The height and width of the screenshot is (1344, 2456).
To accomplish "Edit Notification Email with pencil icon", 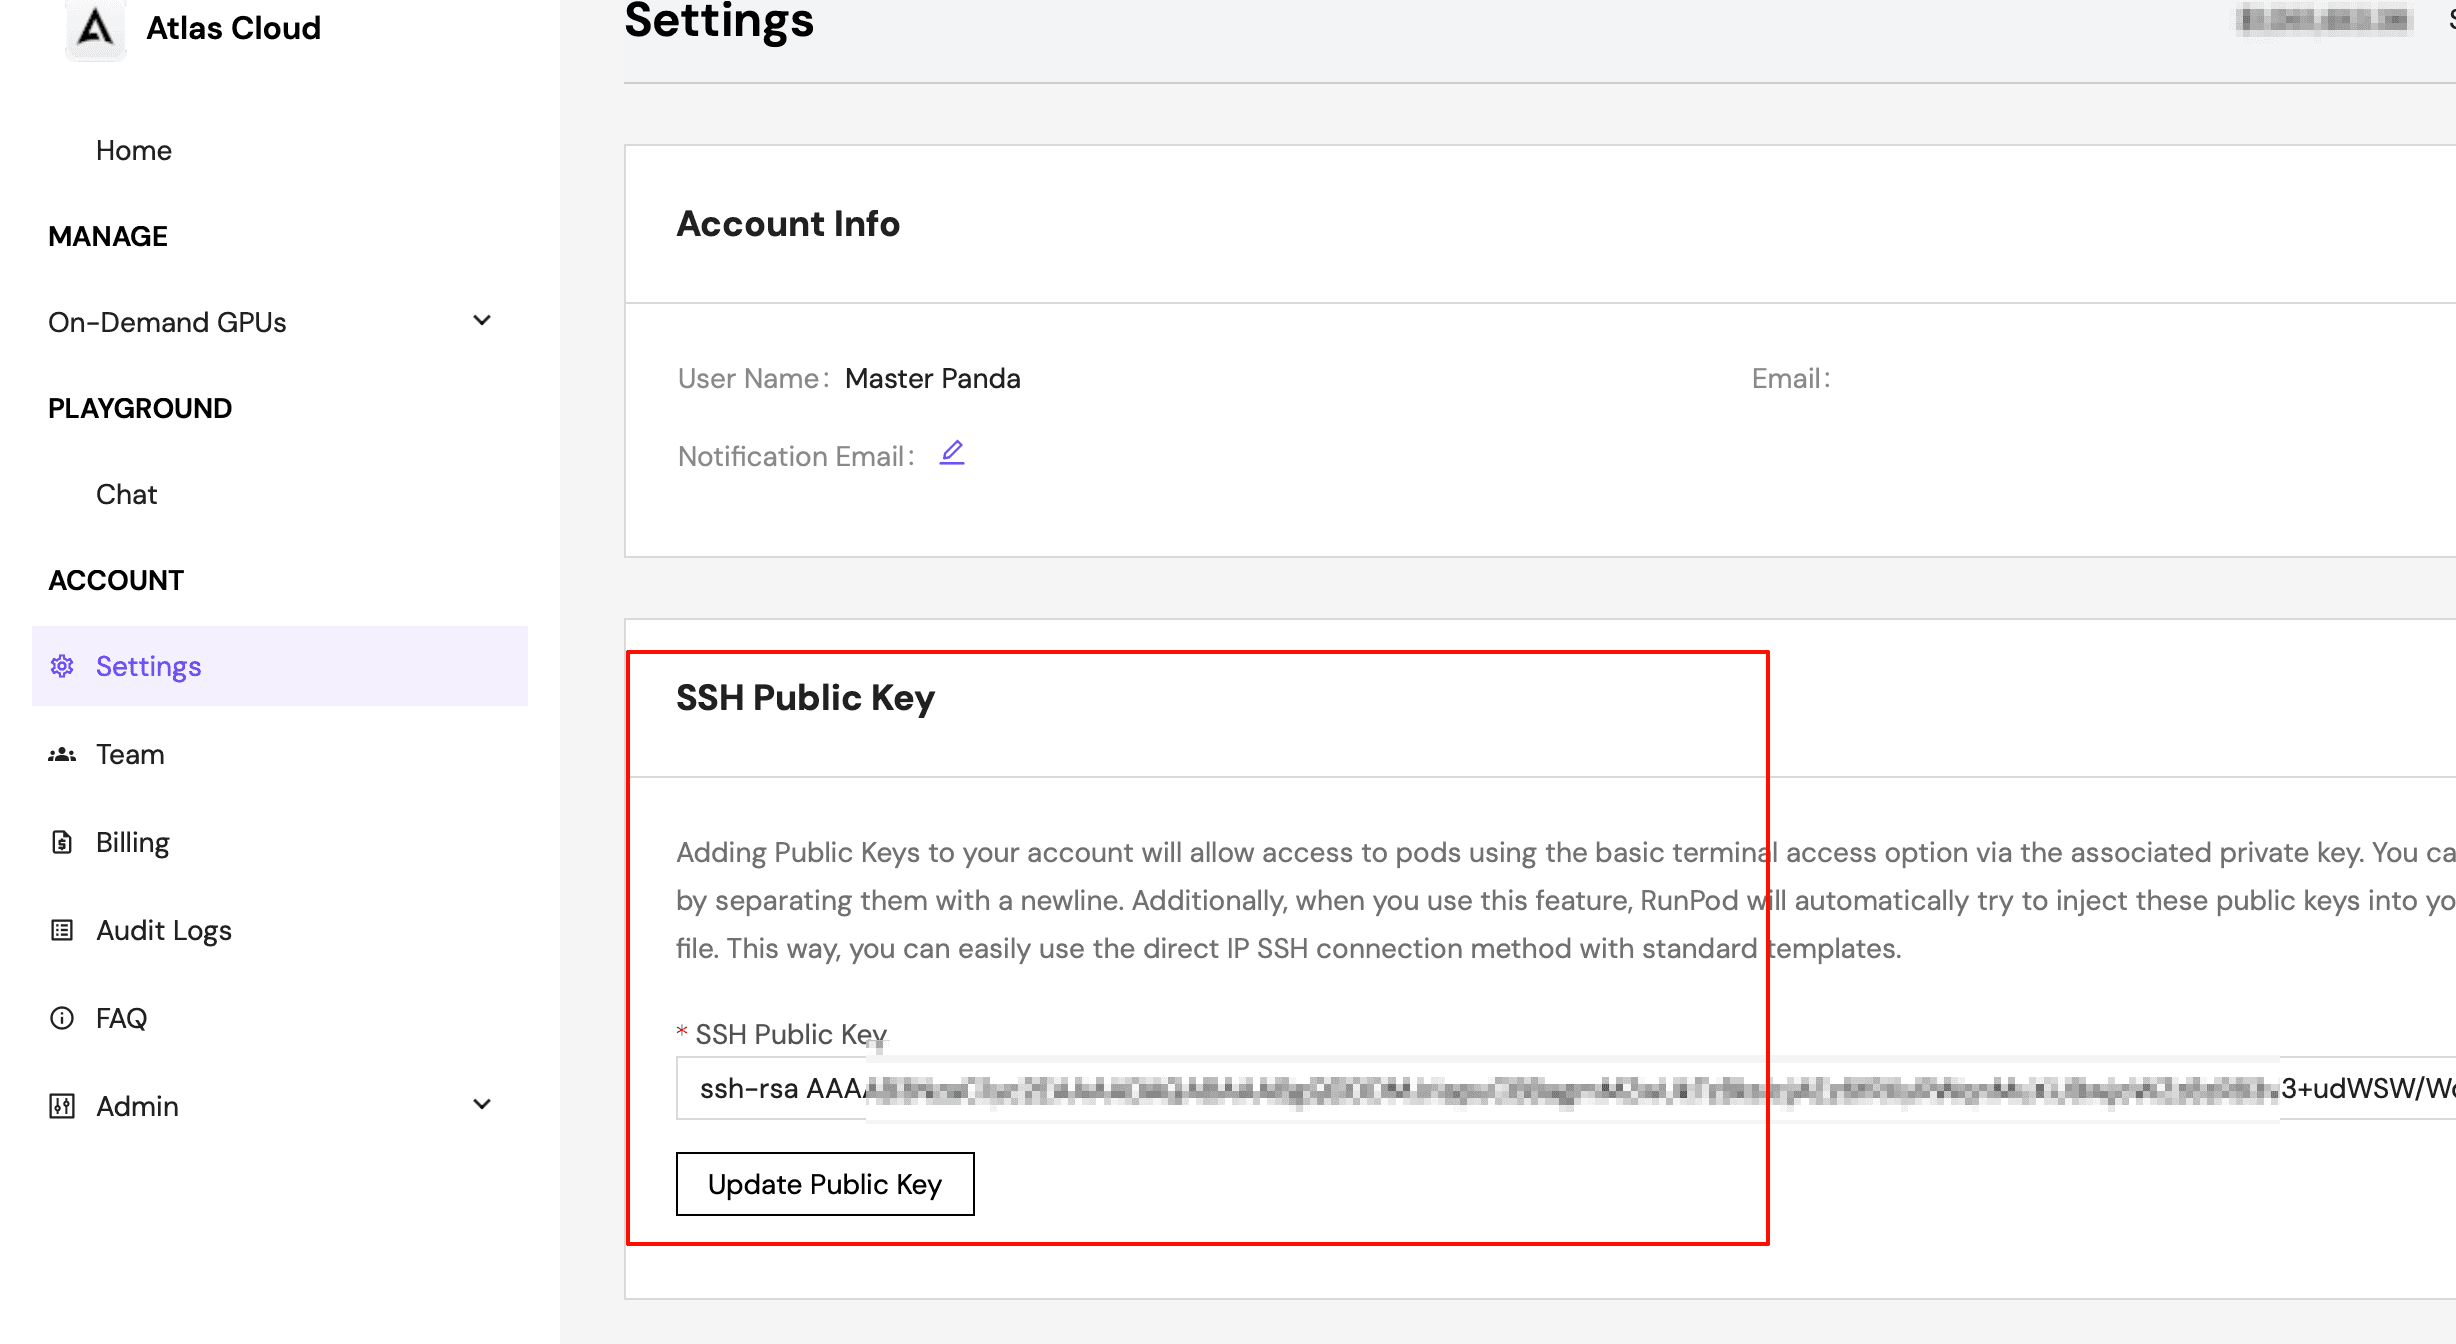I will (x=952, y=454).
